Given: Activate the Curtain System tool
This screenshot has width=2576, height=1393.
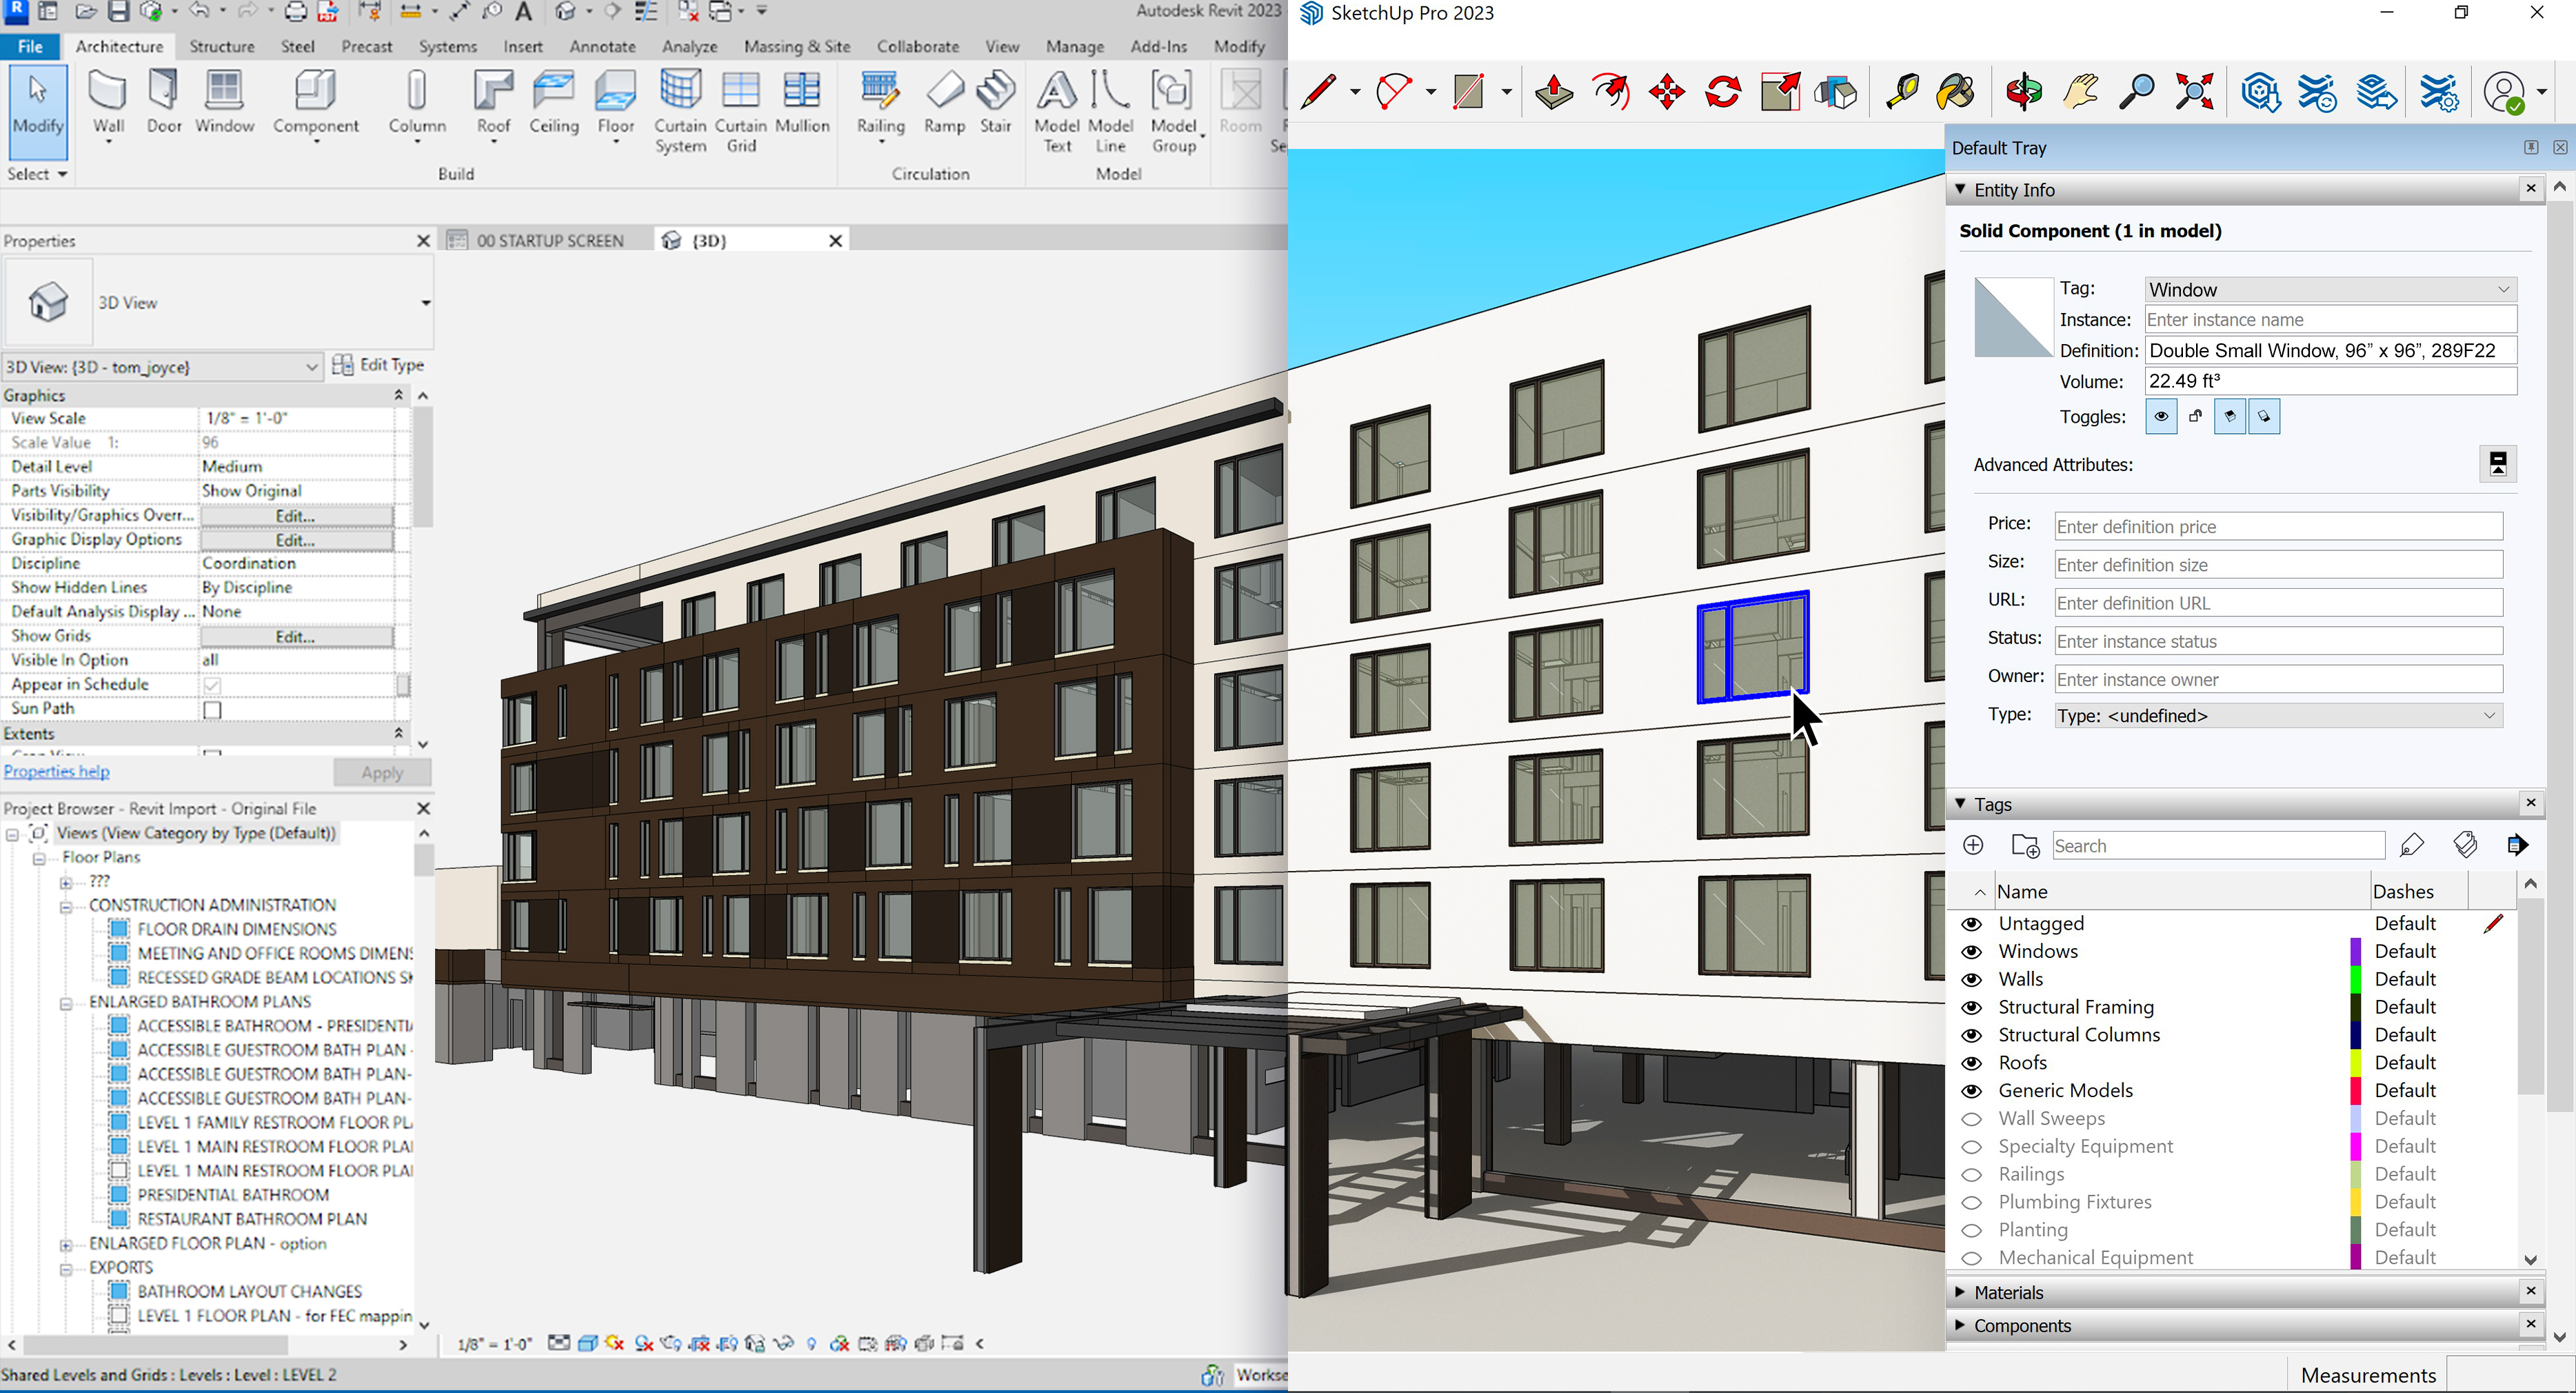Looking at the screenshot, I should tap(680, 110).
